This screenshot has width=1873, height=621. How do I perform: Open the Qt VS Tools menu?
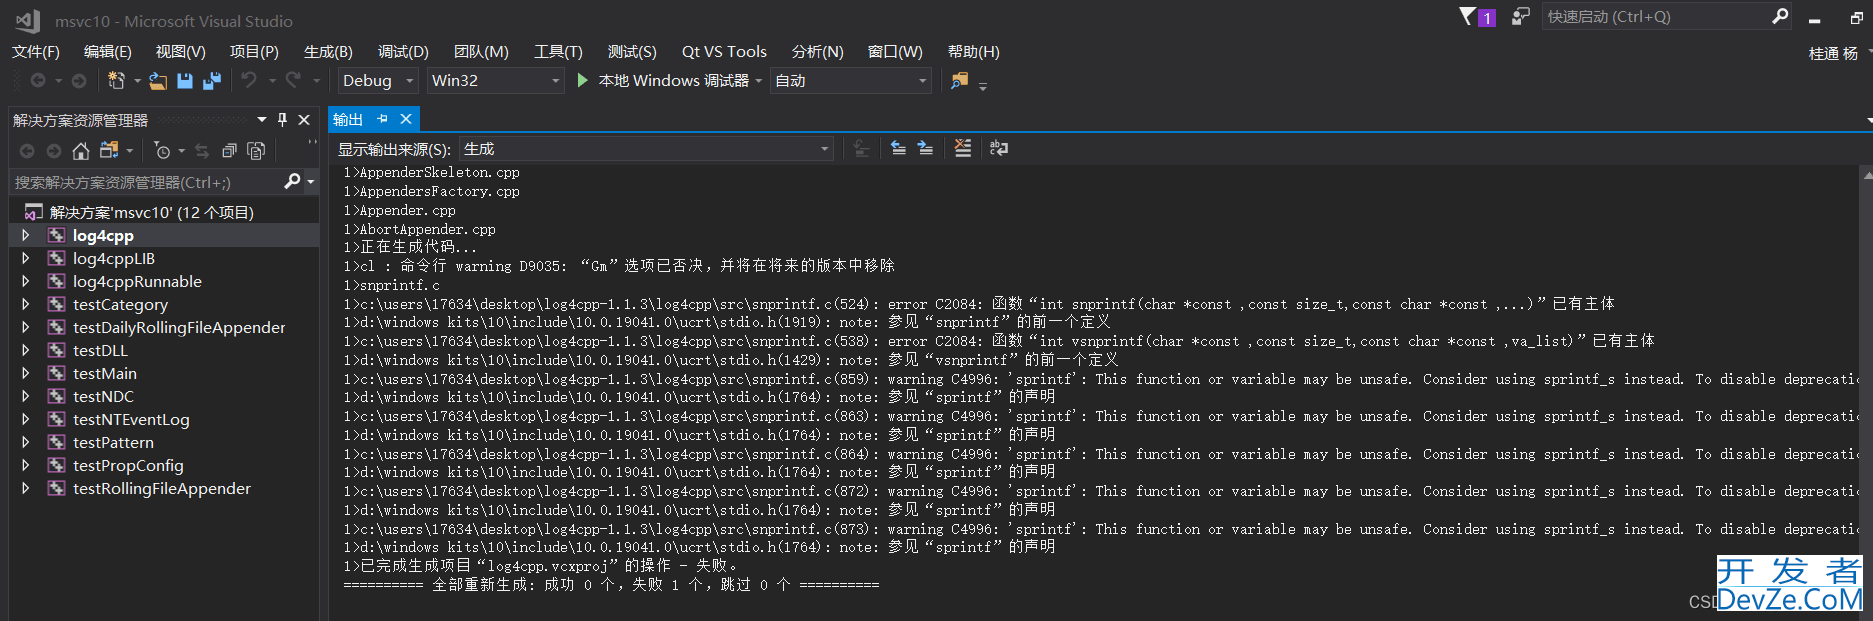[724, 52]
